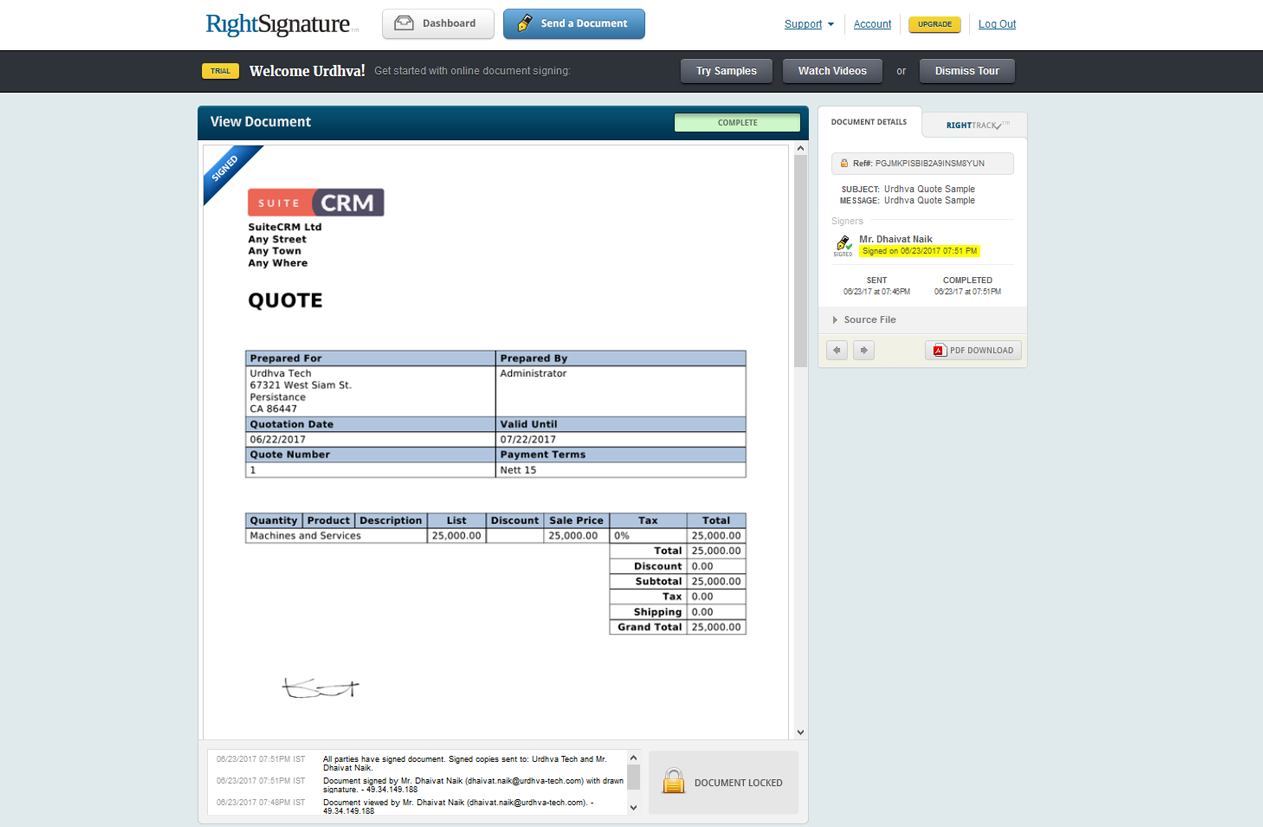The width and height of the screenshot is (1263, 827).
Task: Click Payment Terms value Nett 15
Action: point(518,470)
